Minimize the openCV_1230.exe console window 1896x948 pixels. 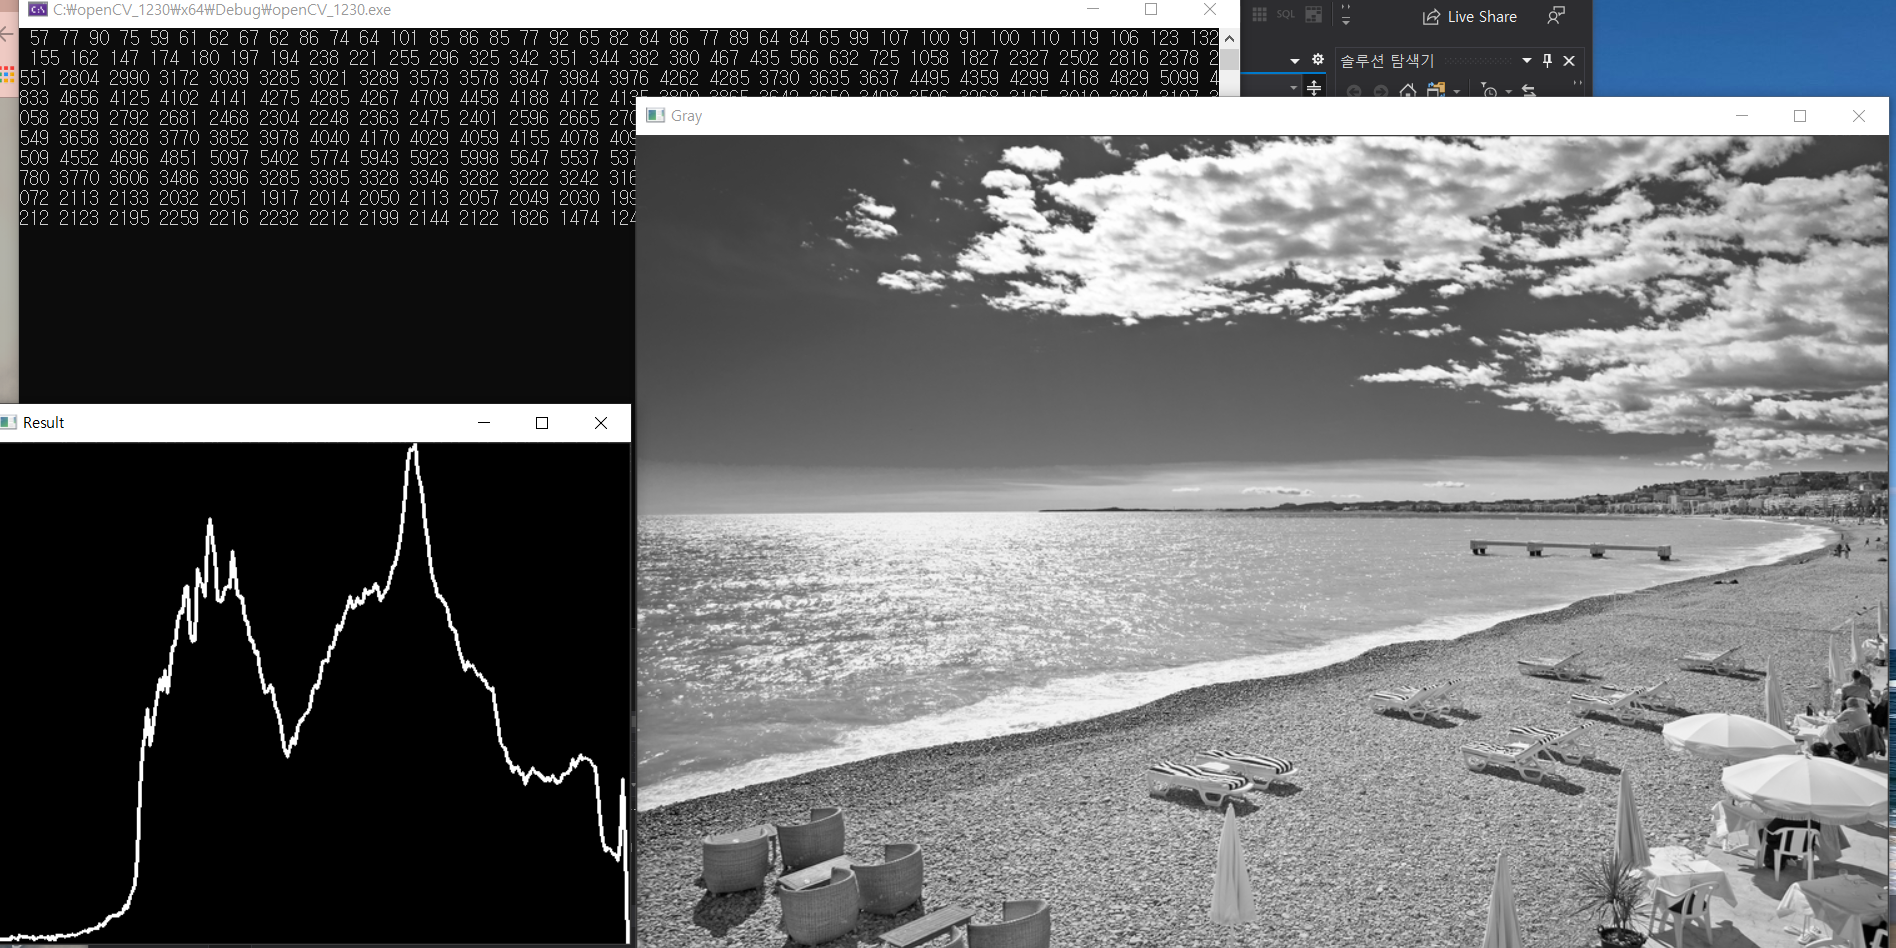(x=1092, y=10)
